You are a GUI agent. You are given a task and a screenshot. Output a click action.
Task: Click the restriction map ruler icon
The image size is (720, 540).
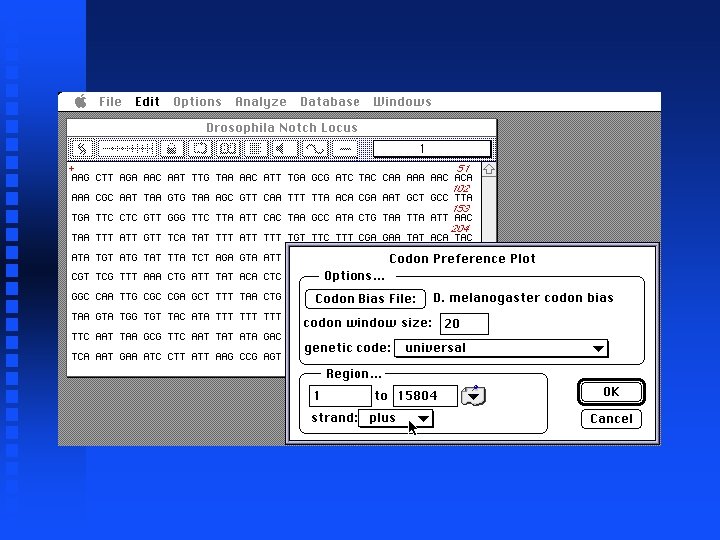(127, 149)
